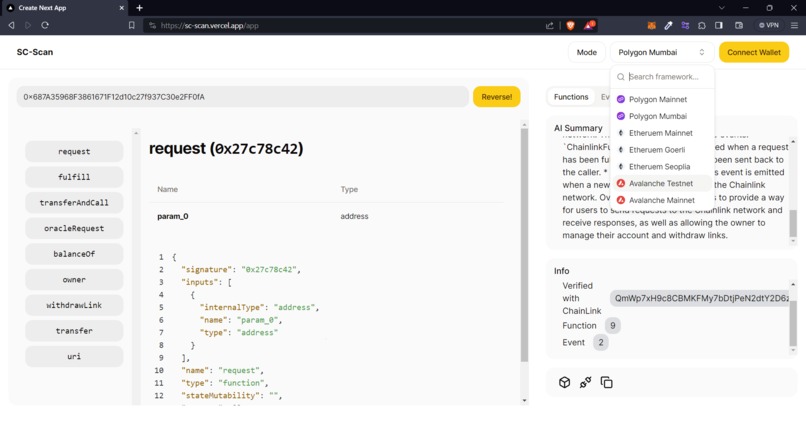
Task: Open the browser wallet icon
Action: tap(739, 25)
